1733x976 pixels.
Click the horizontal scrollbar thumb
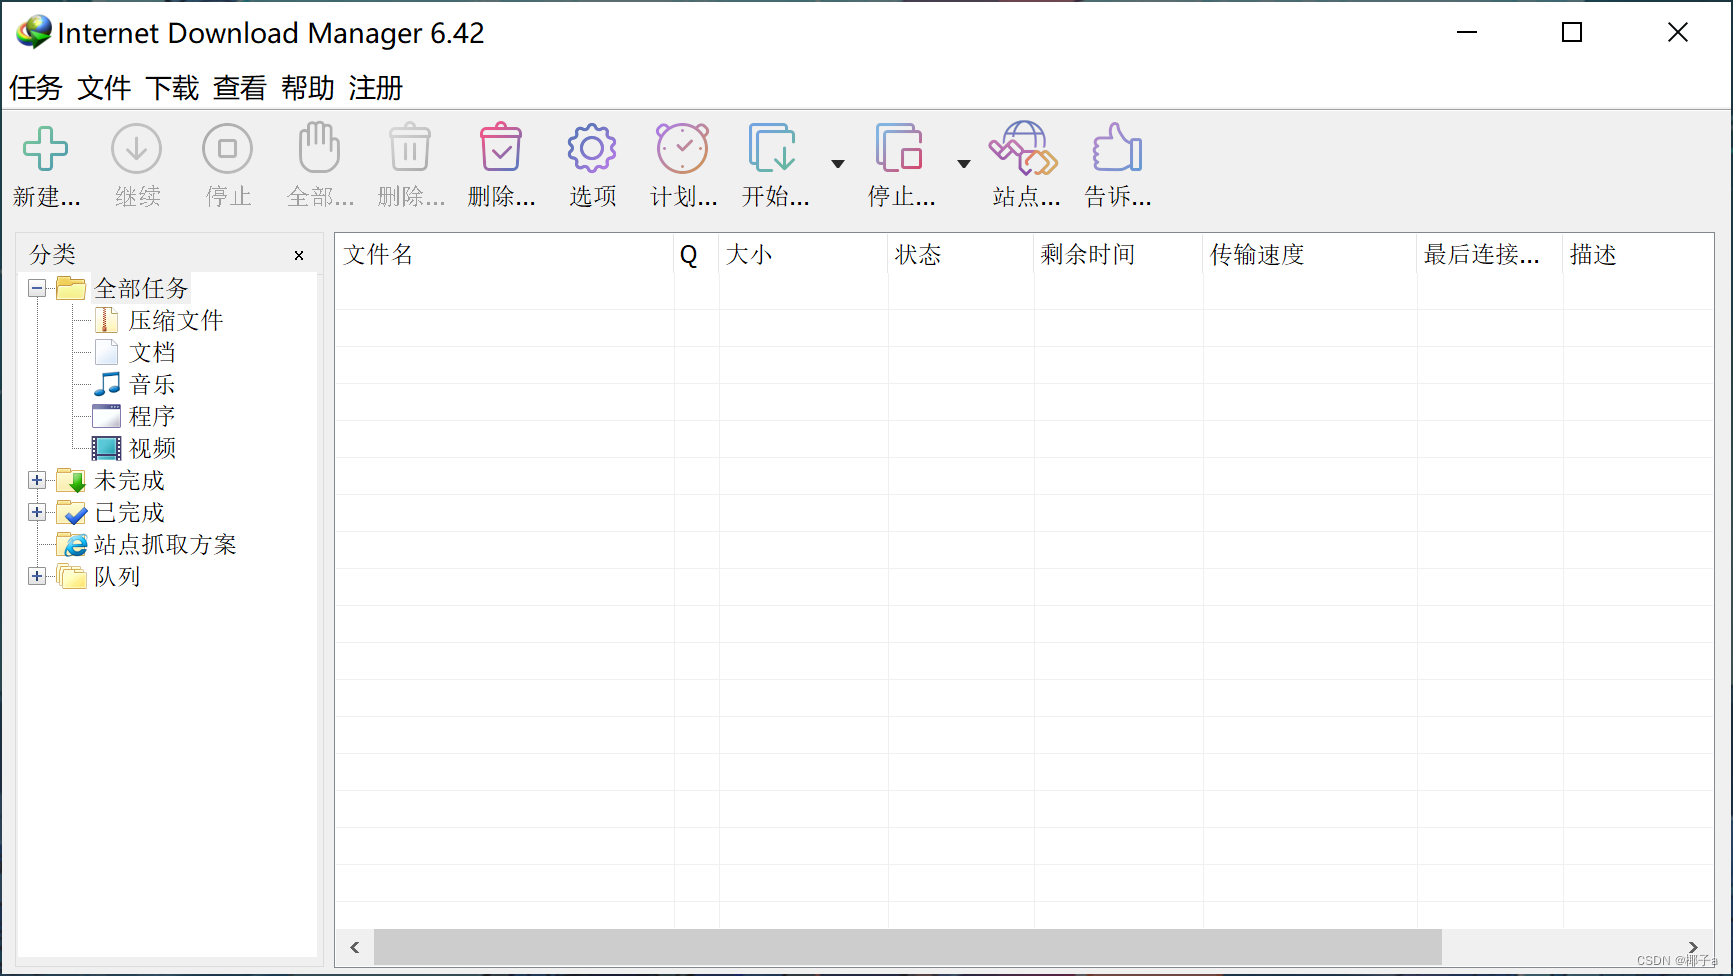[908, 947]
